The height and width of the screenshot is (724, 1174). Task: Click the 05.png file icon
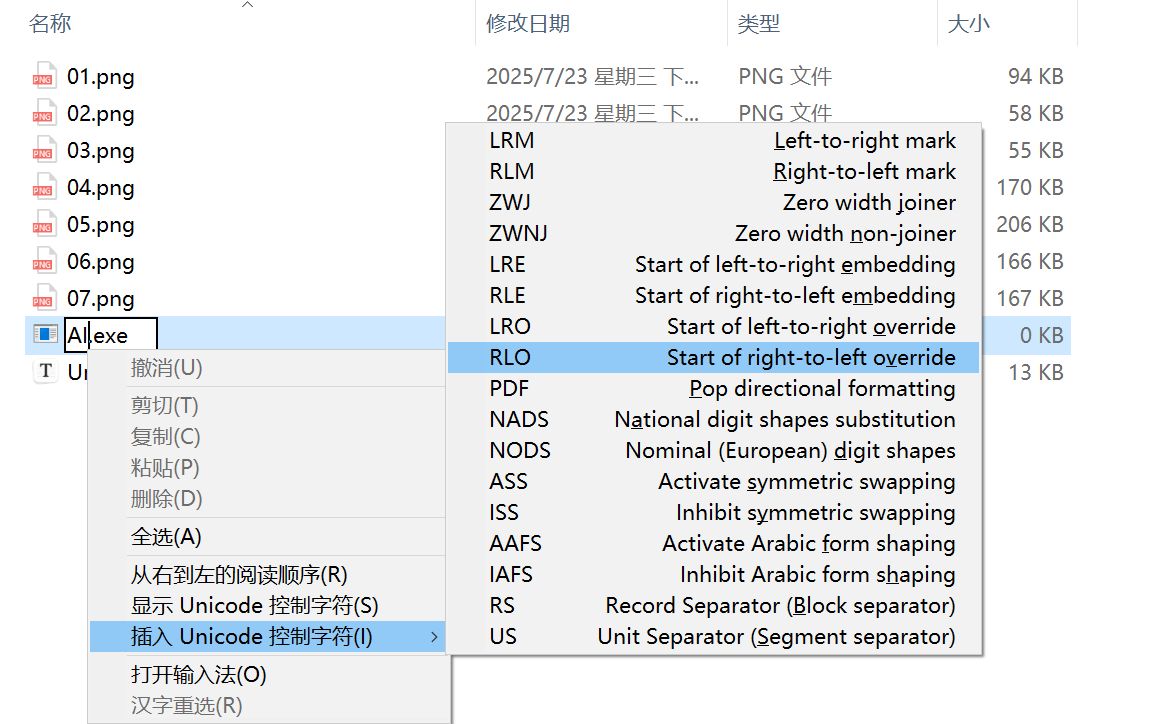pyautogui.click(x=42, y=225)
